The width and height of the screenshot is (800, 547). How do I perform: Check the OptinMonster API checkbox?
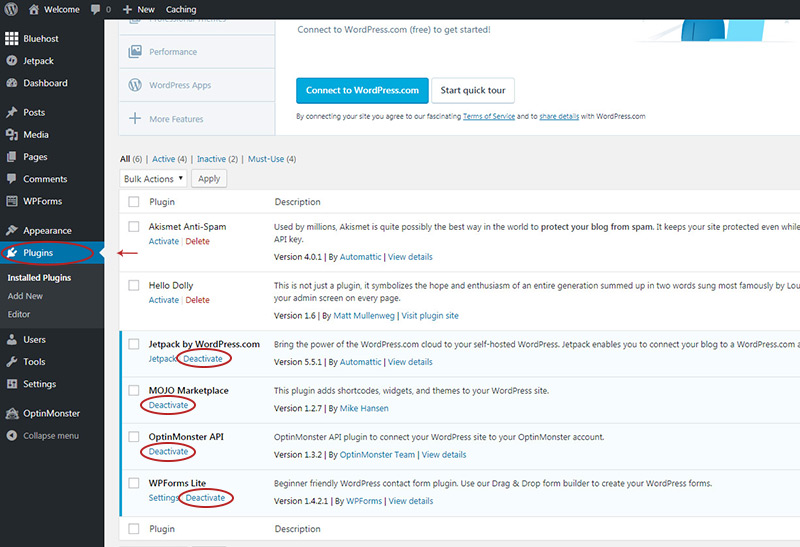coord(134,436)
